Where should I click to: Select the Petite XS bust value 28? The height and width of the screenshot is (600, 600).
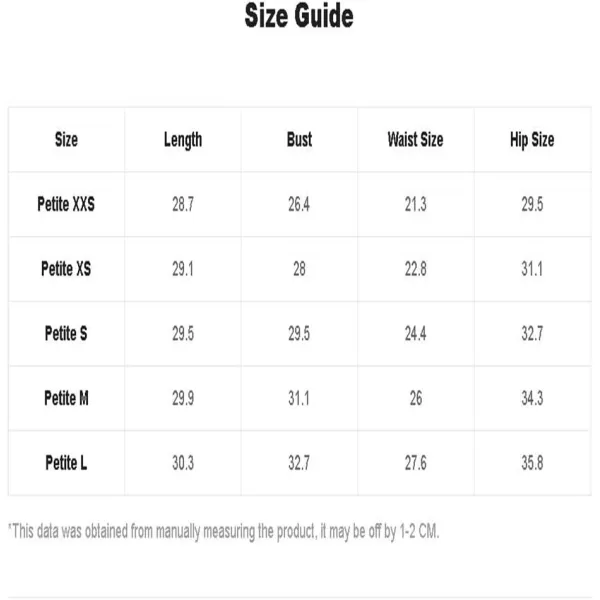pyautogui.click(x=299, y=269)
